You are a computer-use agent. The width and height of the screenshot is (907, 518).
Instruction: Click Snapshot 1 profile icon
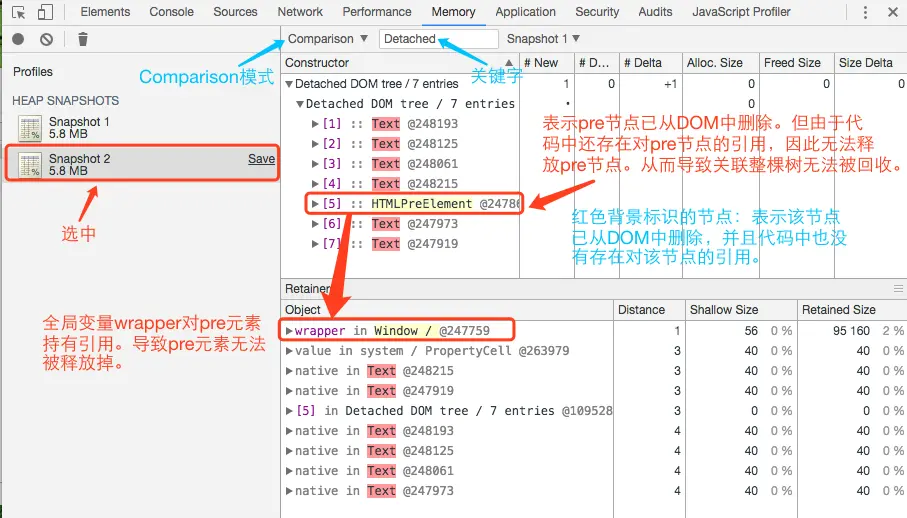30,128
